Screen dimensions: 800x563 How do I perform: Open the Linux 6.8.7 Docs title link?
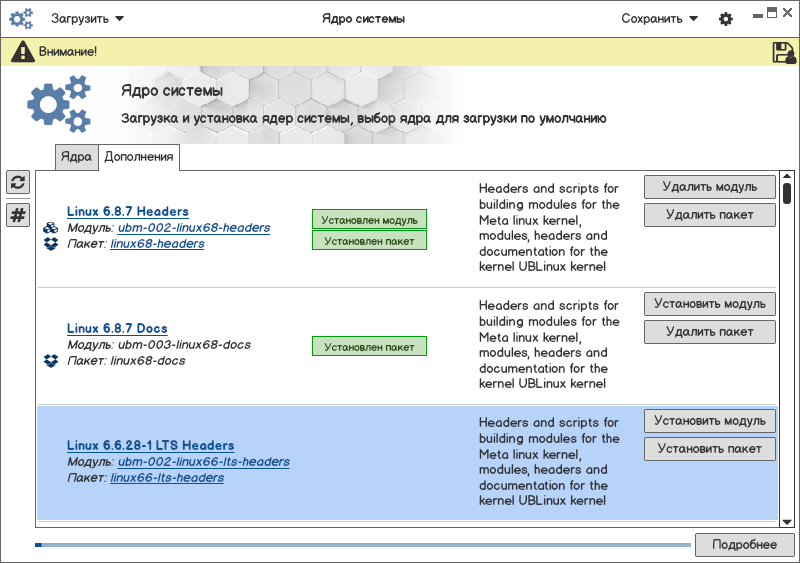coord(117,328)
